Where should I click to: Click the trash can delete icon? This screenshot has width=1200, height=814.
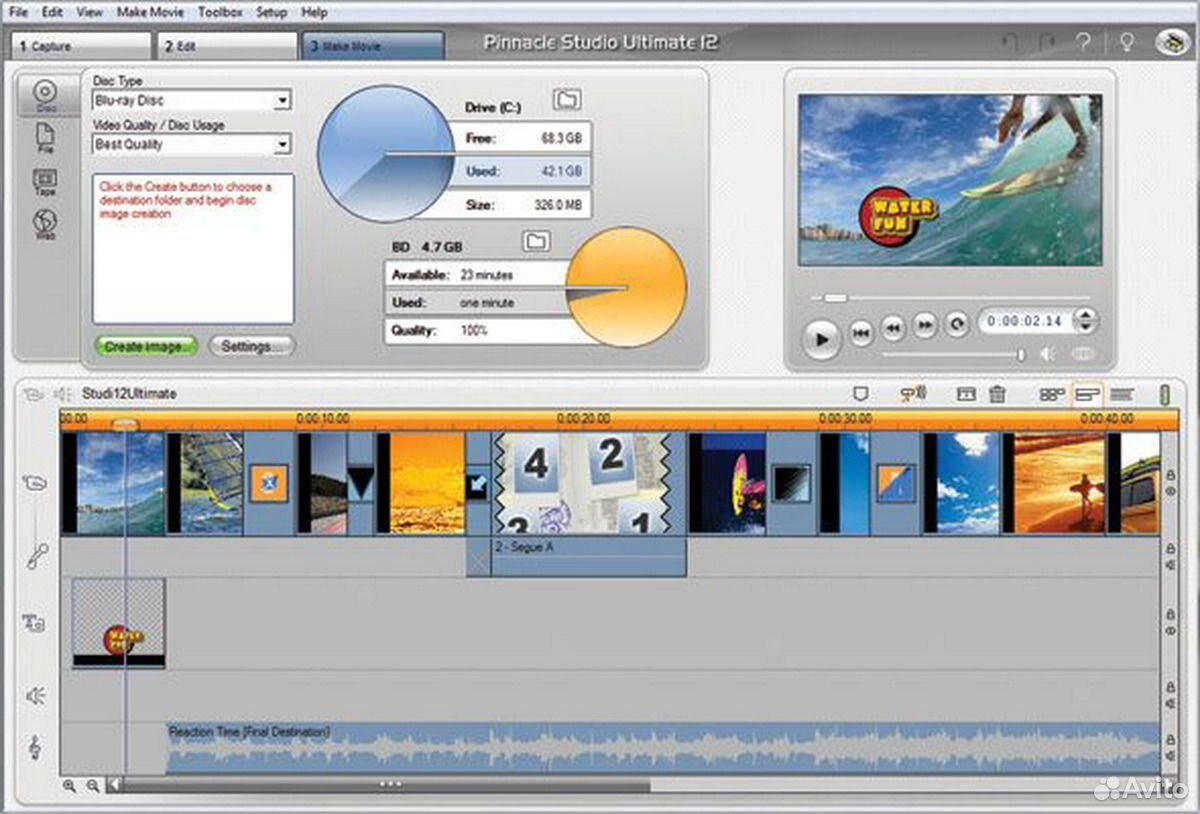tap(997, 394)
